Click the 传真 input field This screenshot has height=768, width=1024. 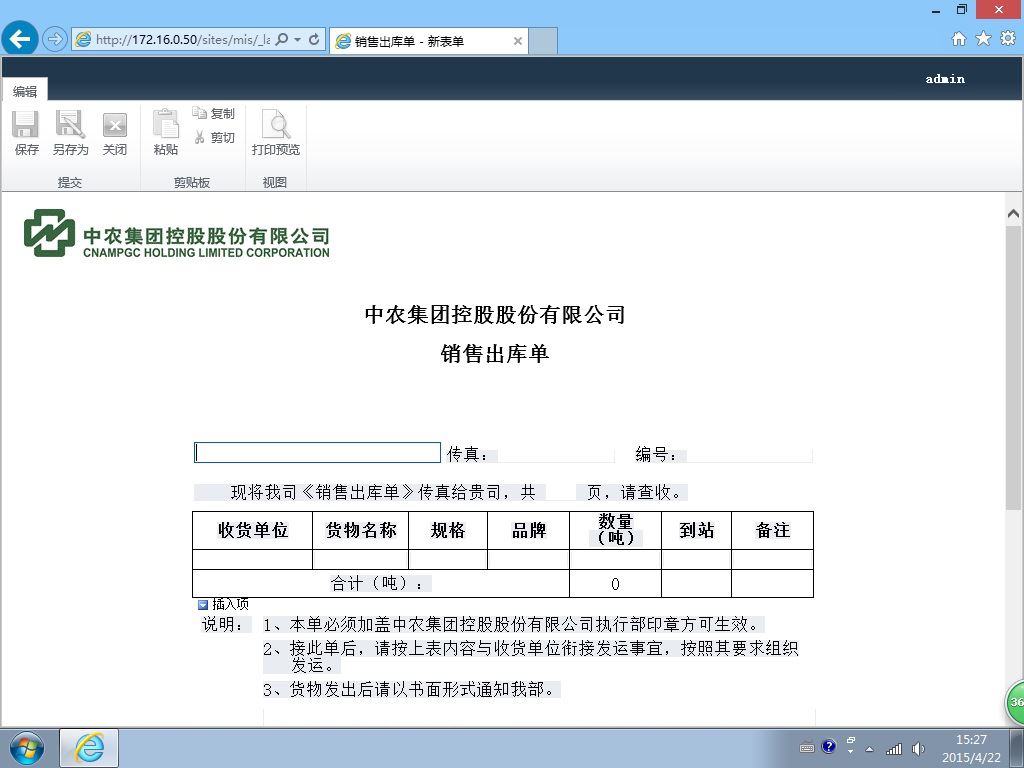pyautogui.click(x=555, y=454)
